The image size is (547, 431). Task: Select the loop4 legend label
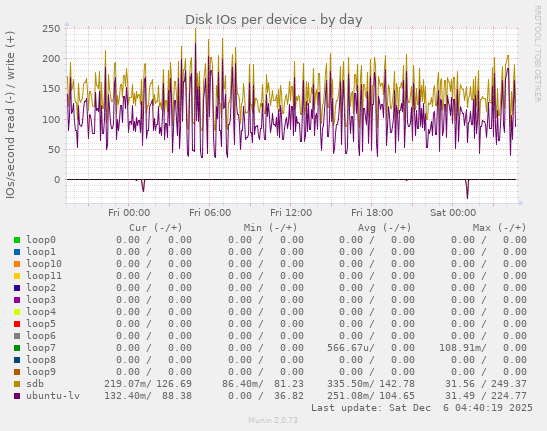[x=41, y=312]
